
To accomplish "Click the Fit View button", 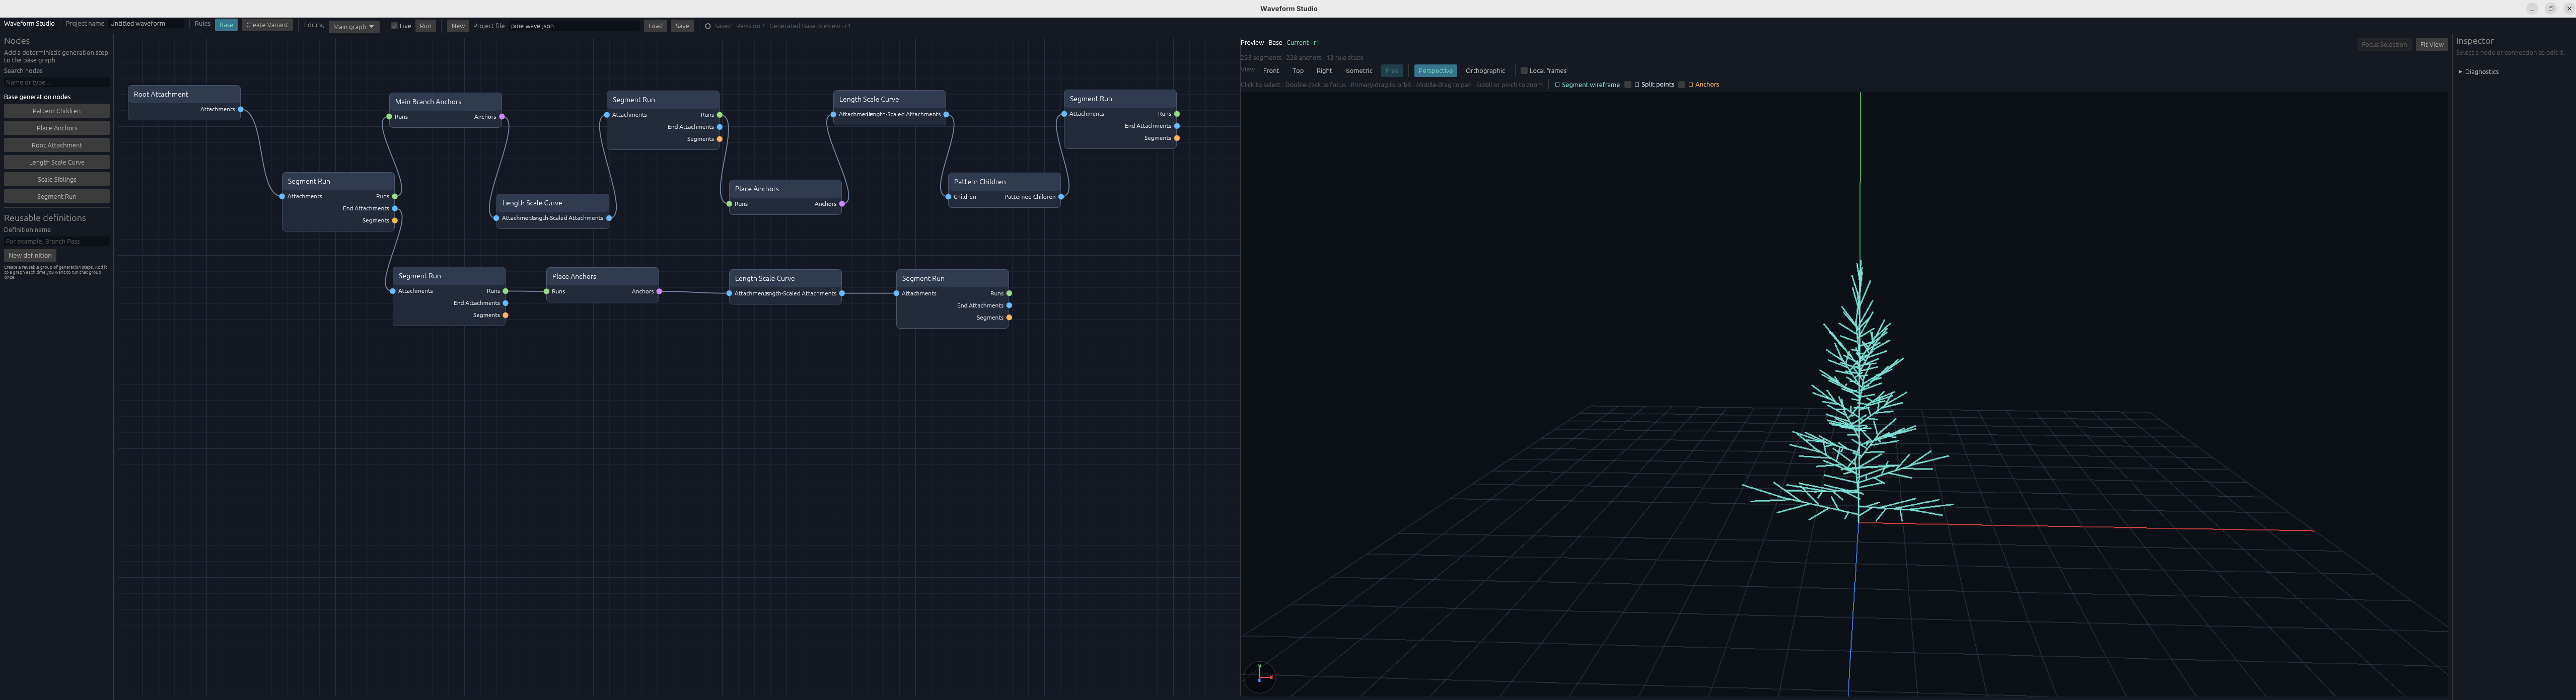I will coord(2432,45).
